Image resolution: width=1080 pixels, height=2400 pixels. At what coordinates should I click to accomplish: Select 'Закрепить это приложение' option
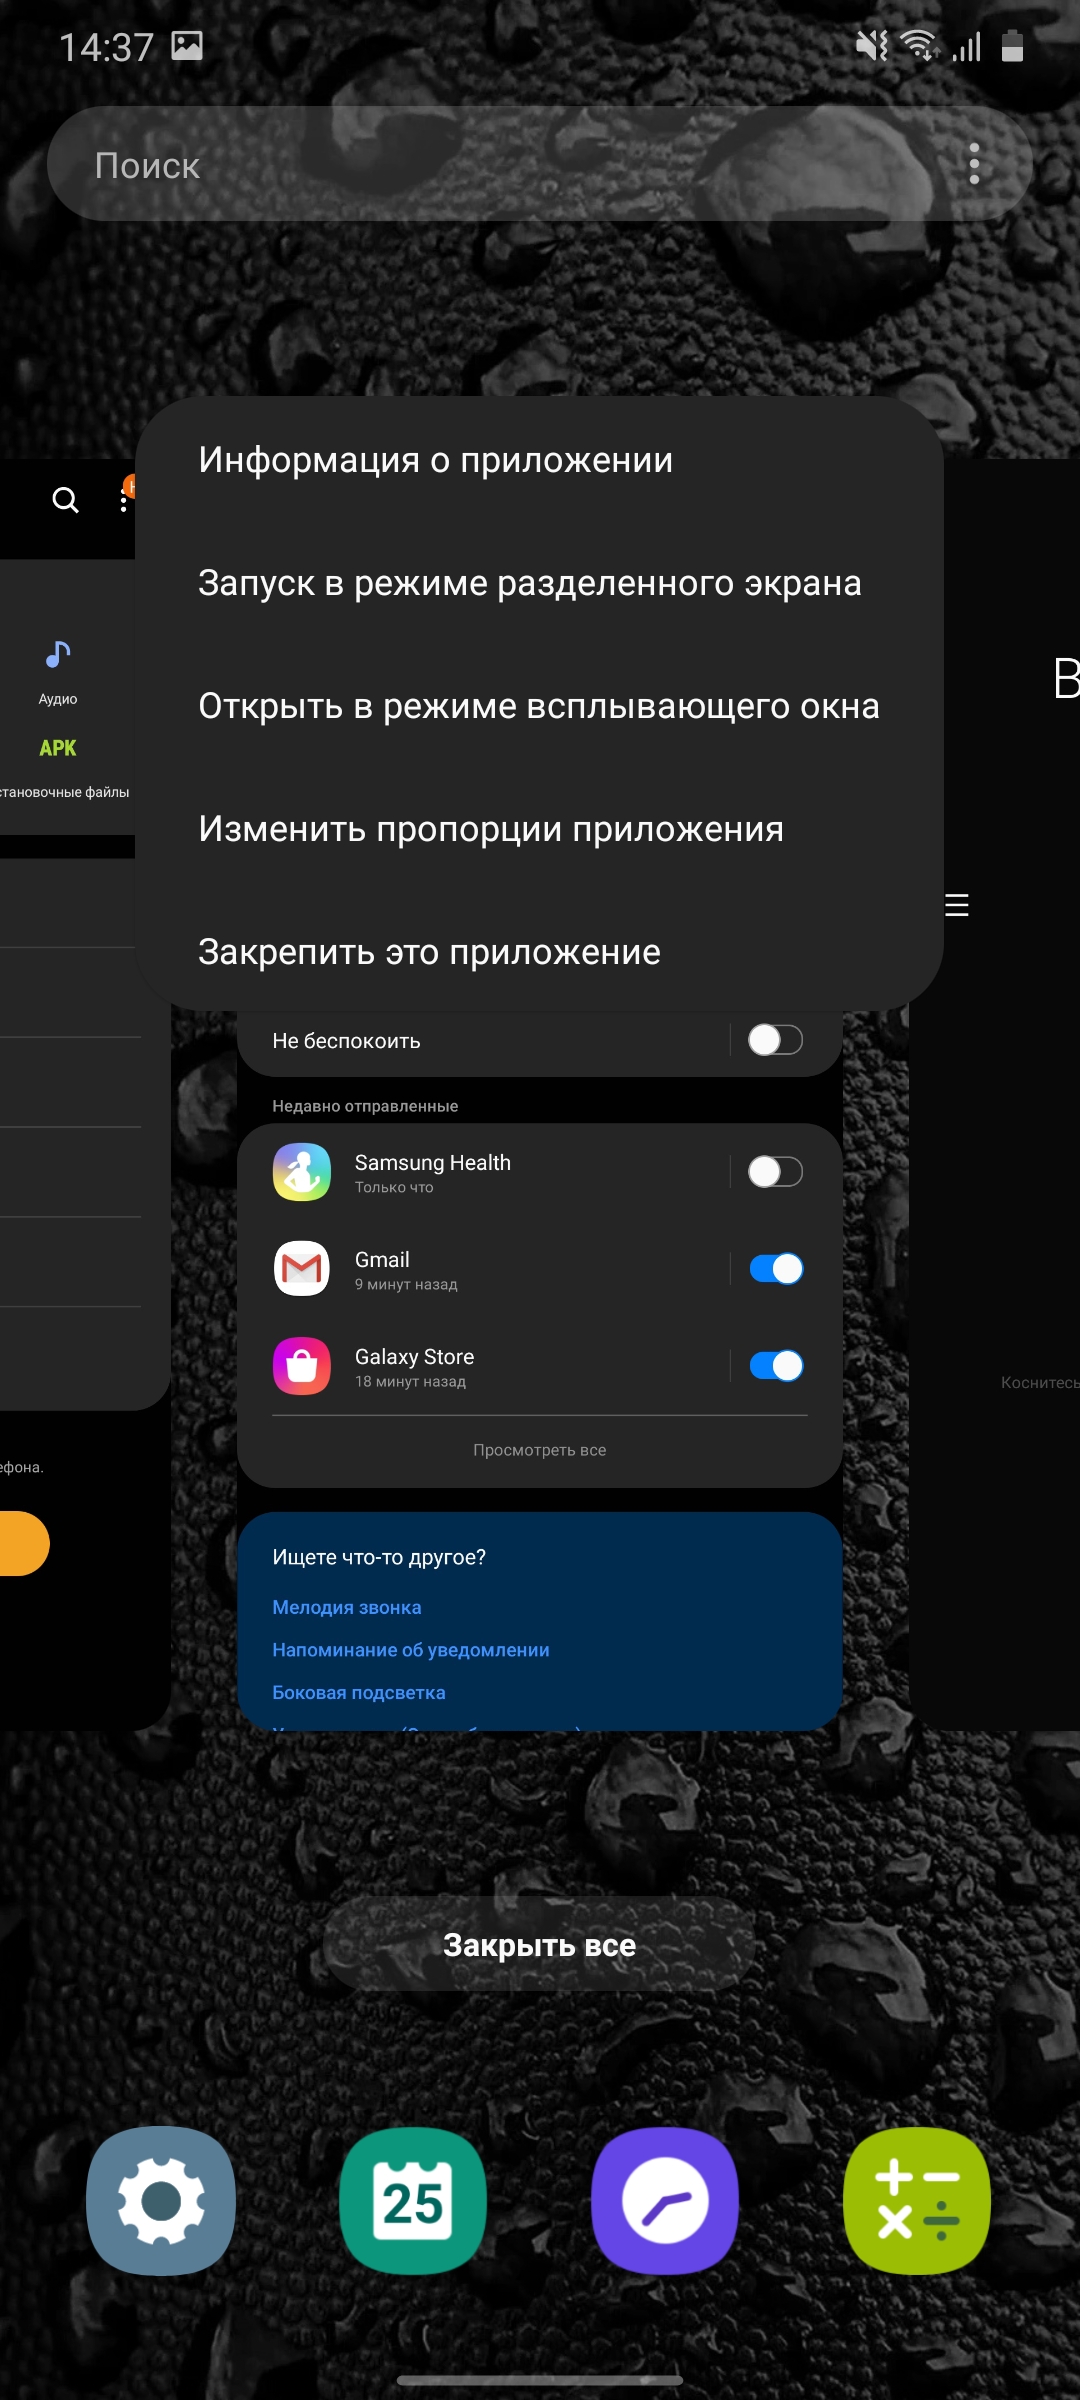click(430, 952)
